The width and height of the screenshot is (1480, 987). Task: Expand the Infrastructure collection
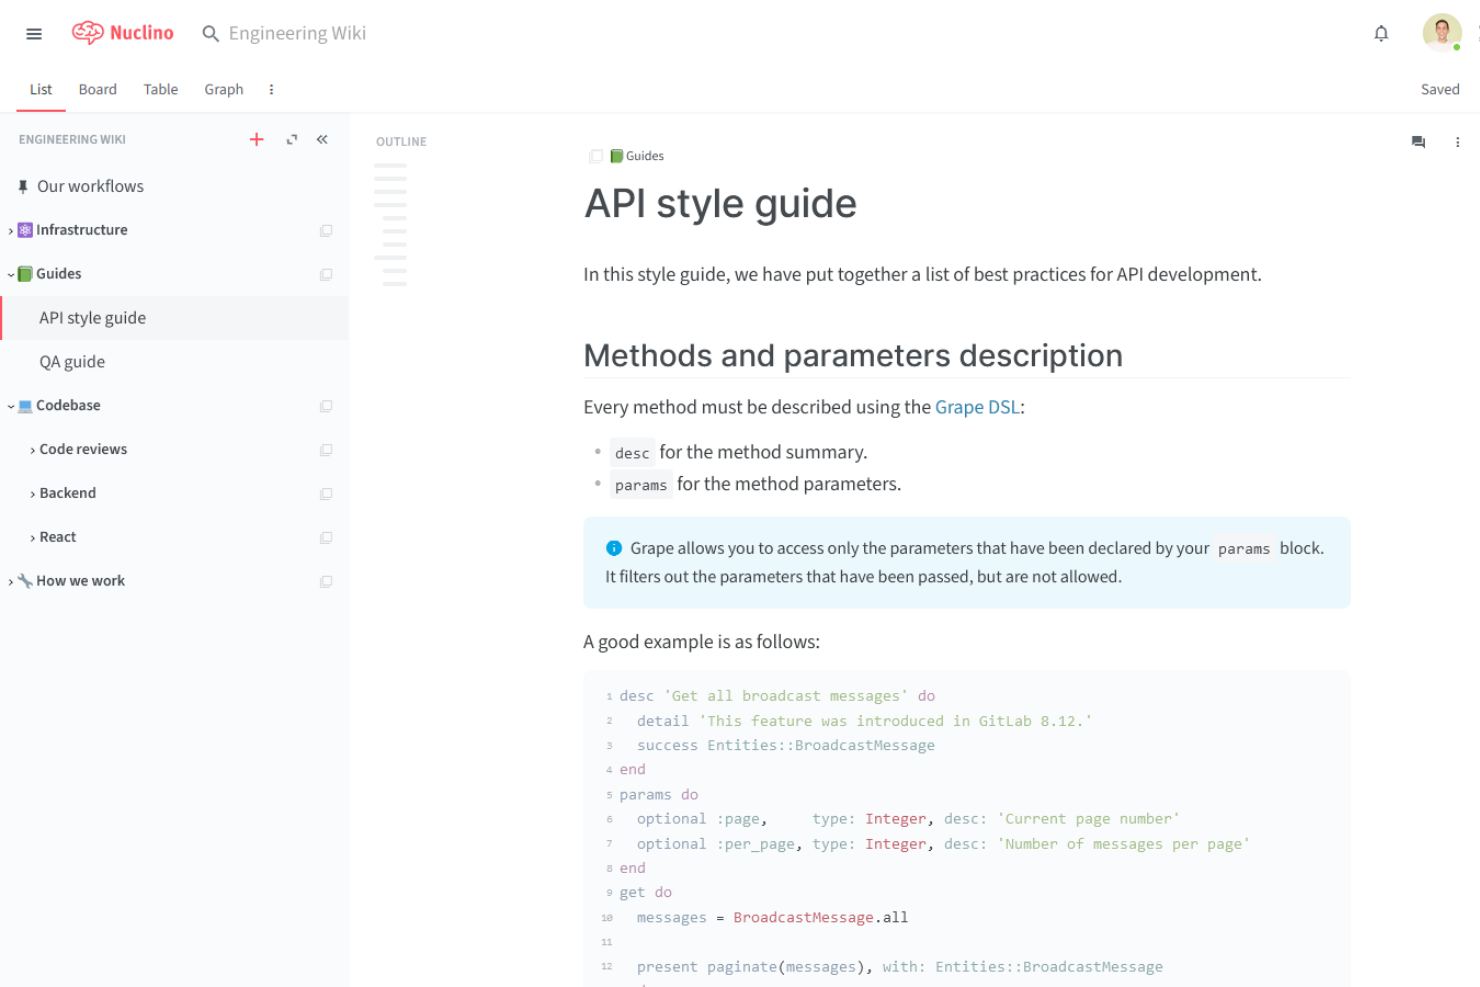(11, 231)
